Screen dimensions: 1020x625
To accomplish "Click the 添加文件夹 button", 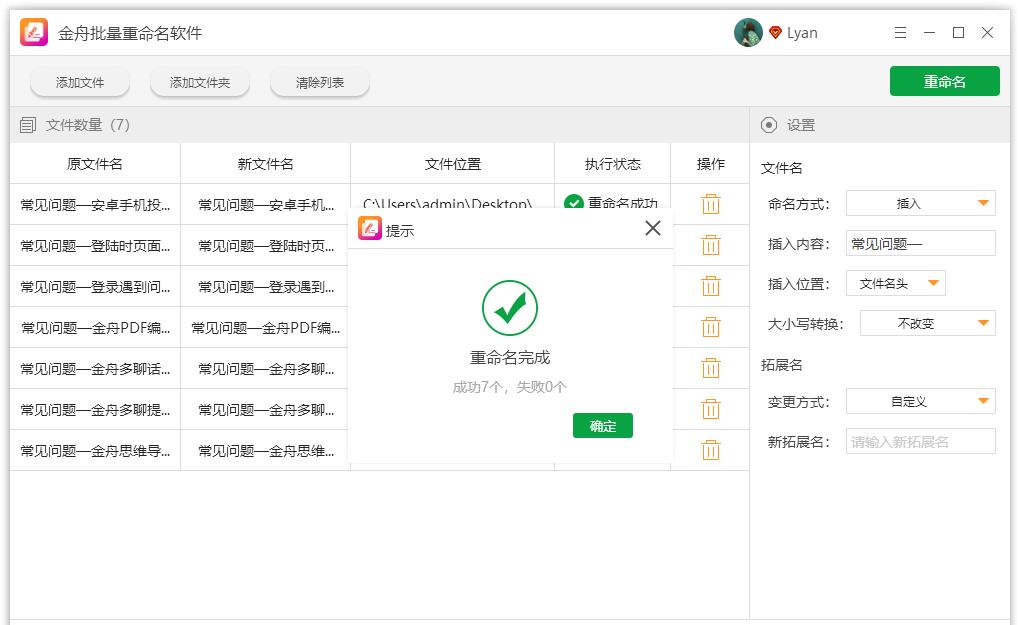I will [200, 83].
